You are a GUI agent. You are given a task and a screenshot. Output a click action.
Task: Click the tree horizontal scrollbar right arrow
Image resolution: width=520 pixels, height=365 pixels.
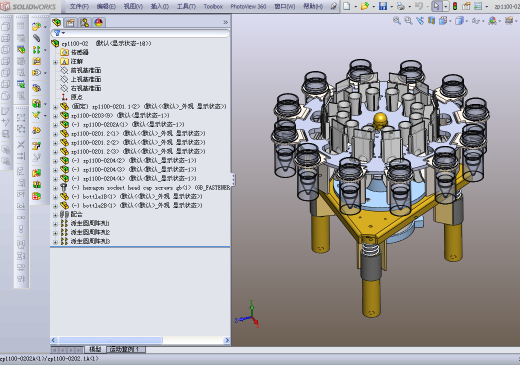pyautogui.click(x=227, y=340)
